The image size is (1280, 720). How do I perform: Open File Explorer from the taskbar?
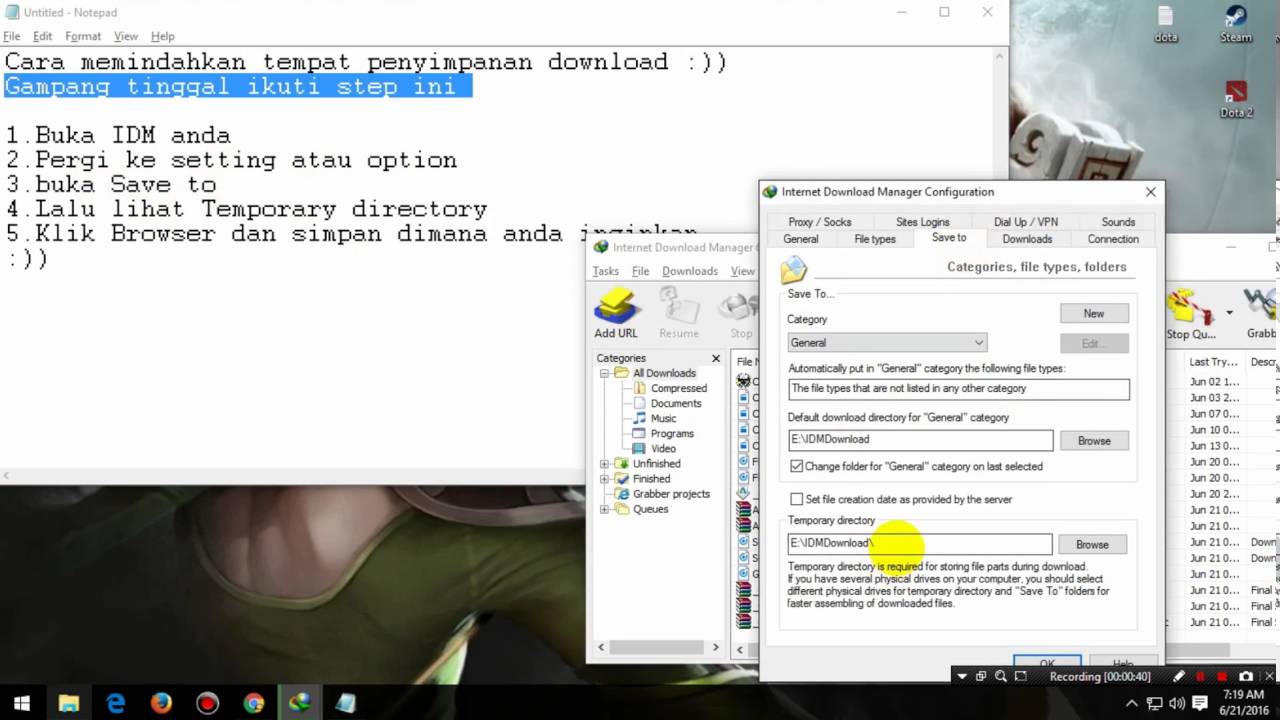68,703
